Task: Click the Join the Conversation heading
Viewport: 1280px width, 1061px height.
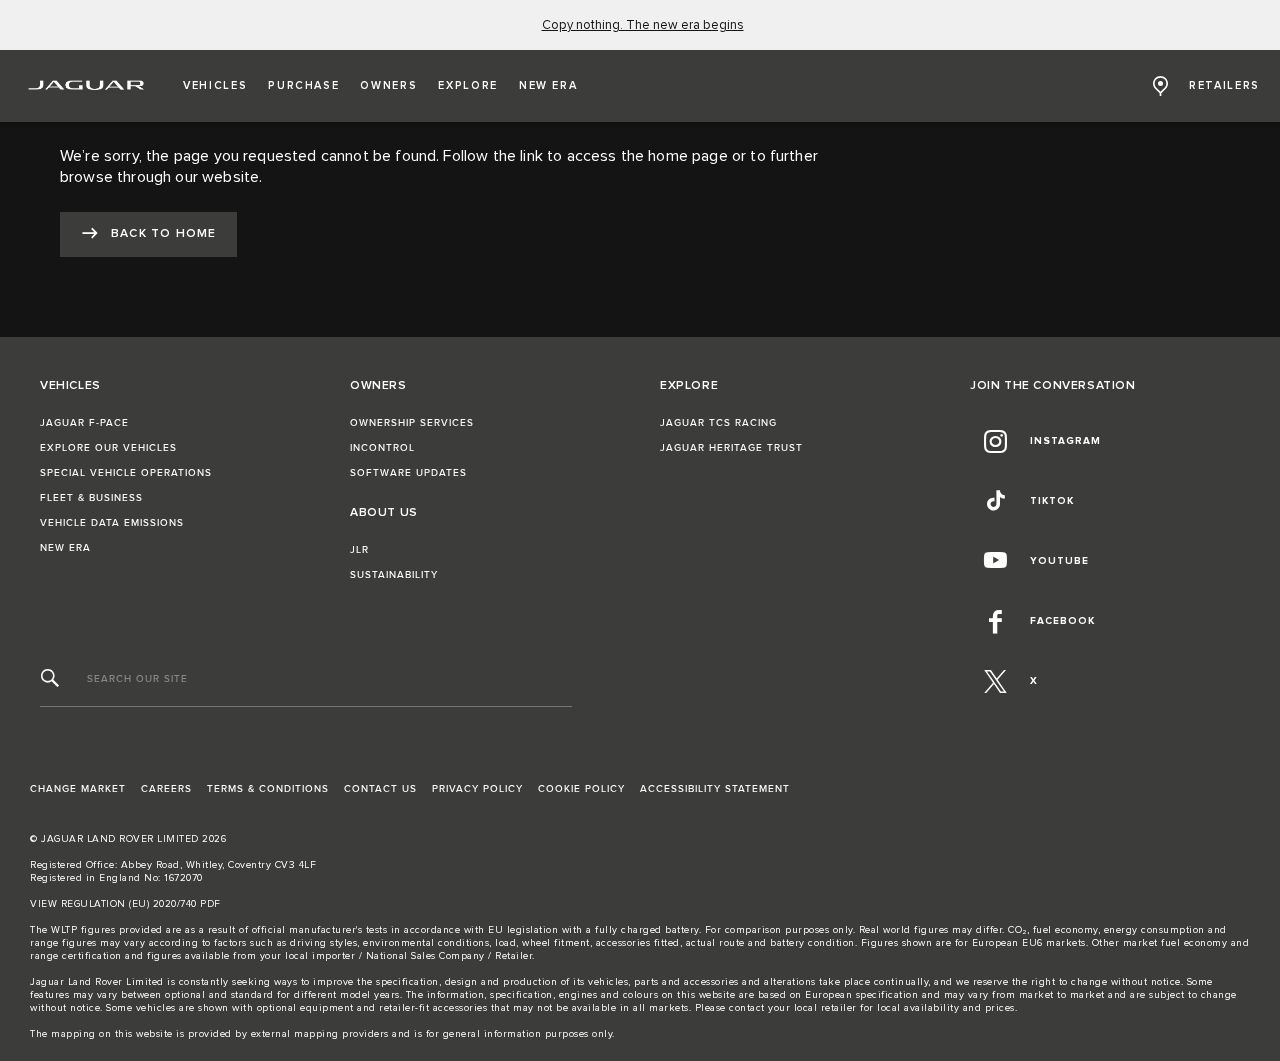Action: pyautogui.click(x=1052, y=385)
